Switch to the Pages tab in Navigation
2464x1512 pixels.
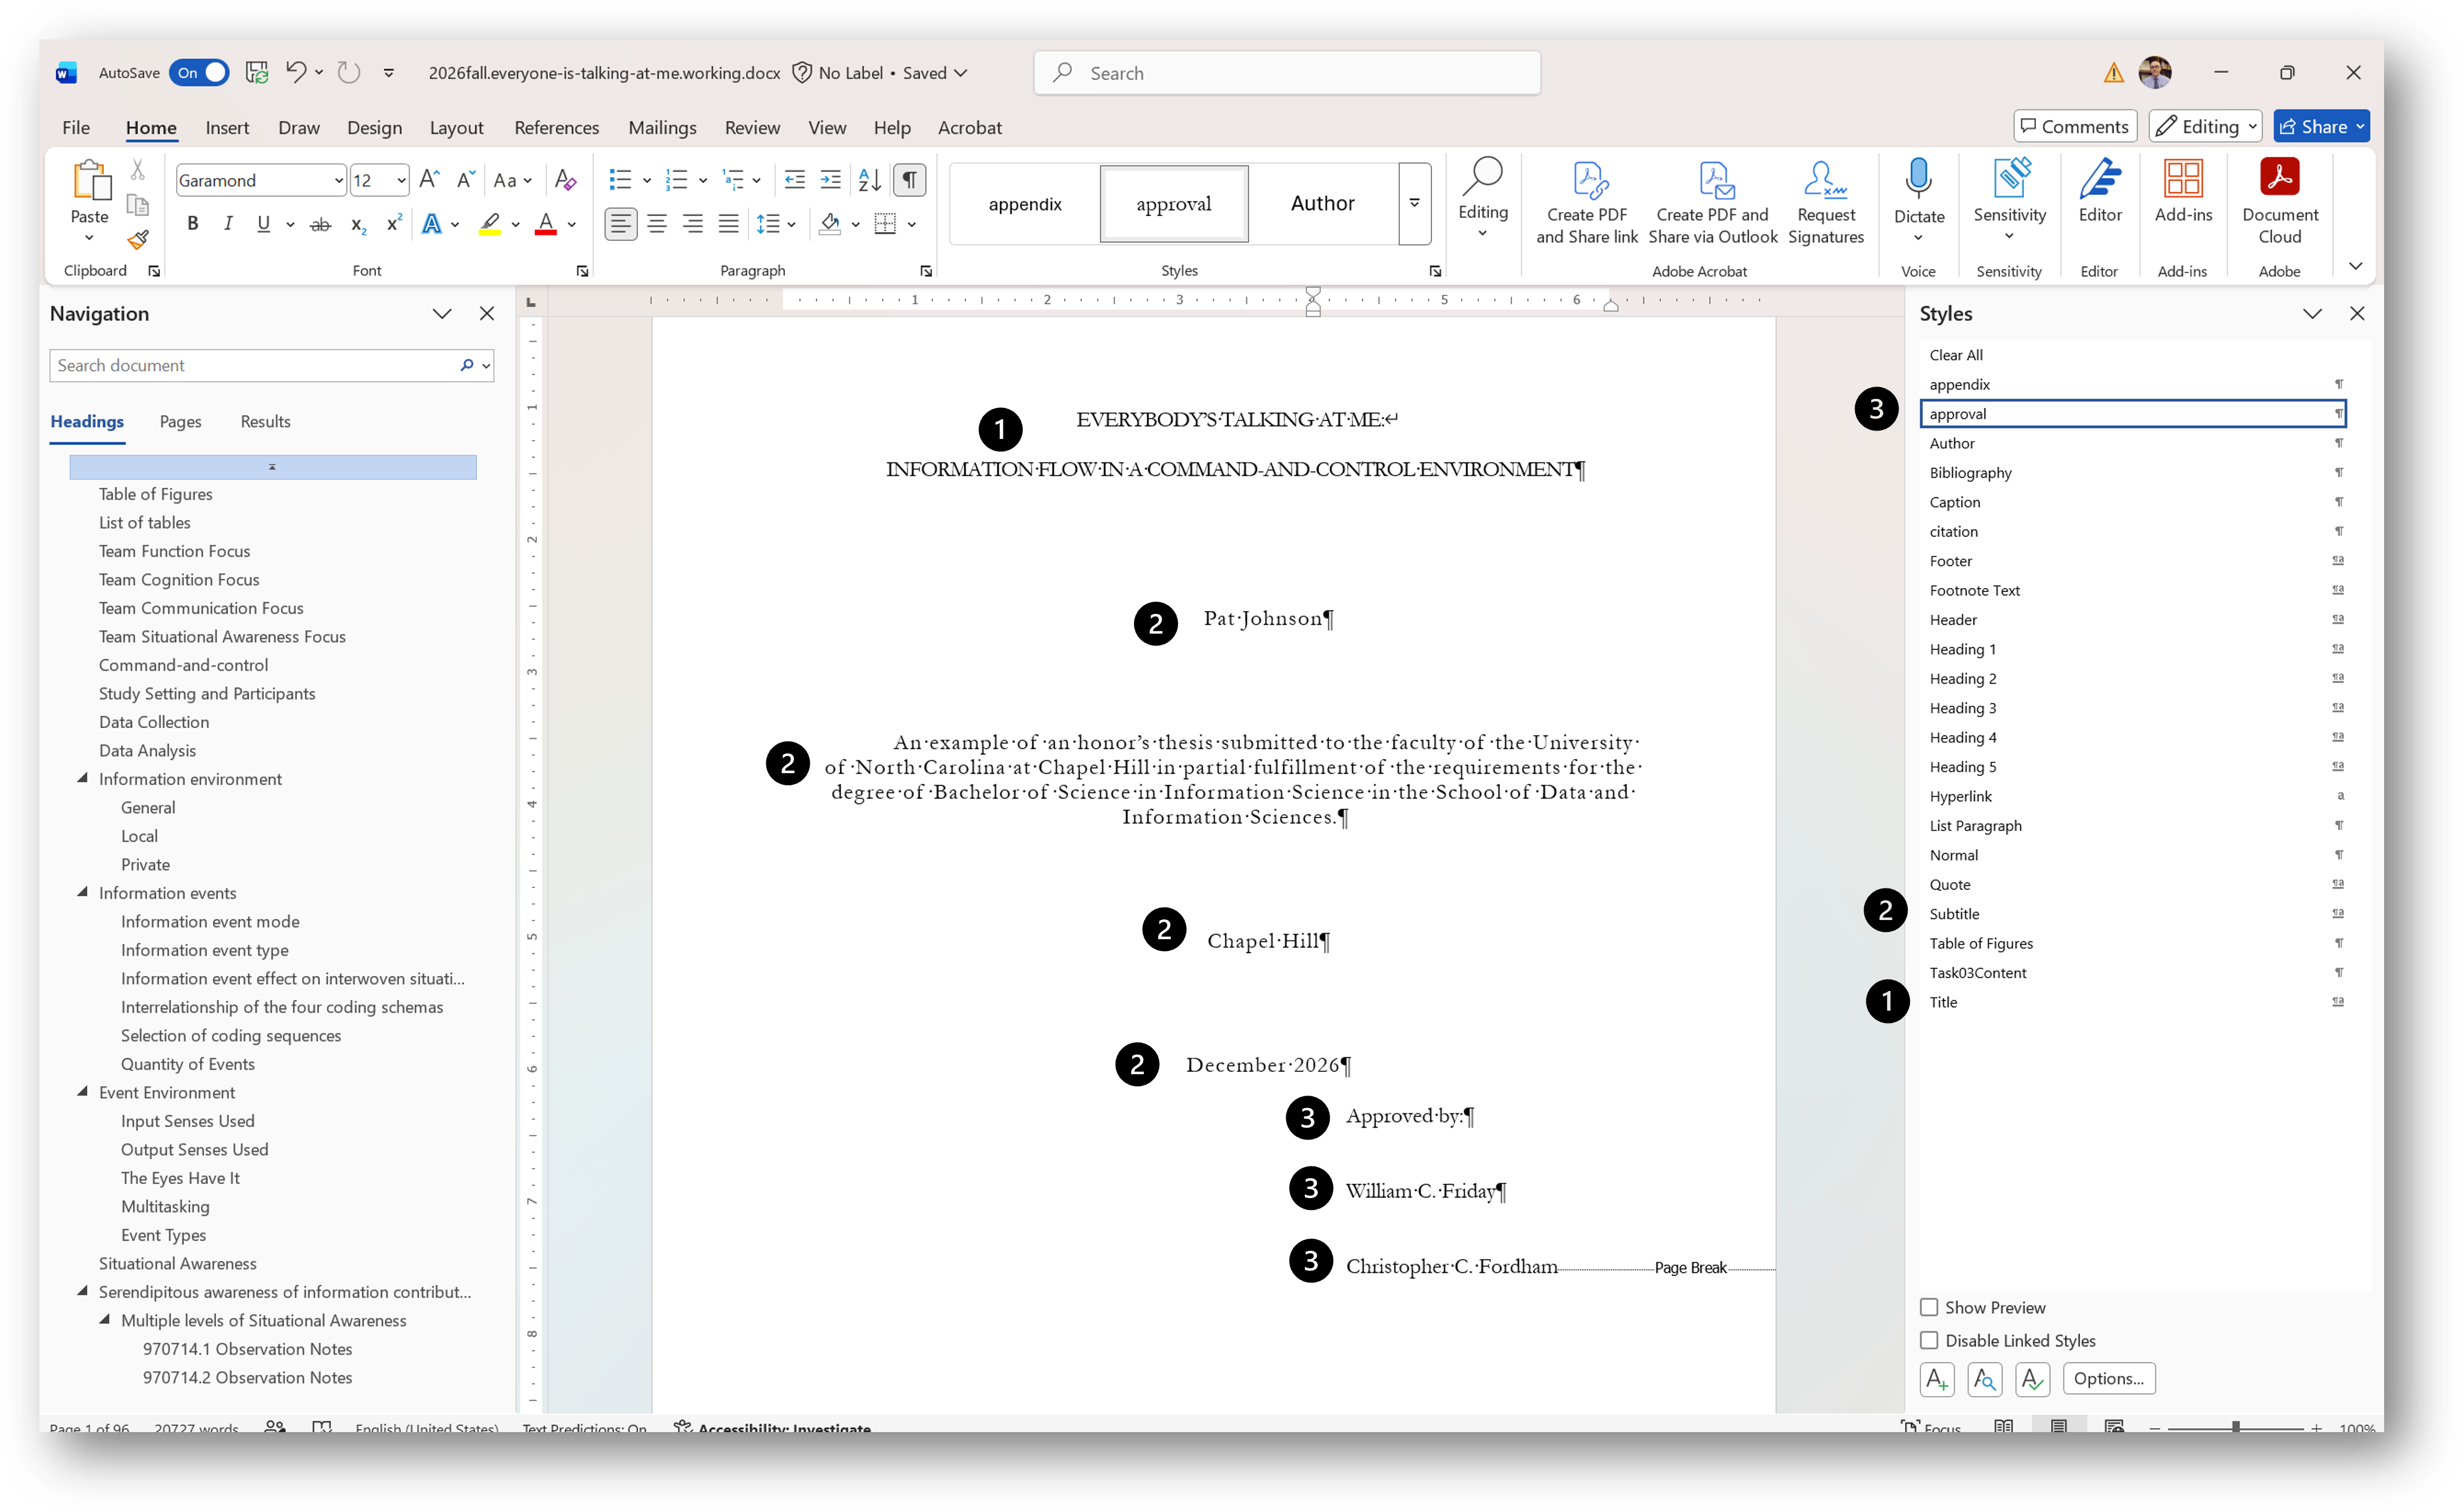click(180, 422)
